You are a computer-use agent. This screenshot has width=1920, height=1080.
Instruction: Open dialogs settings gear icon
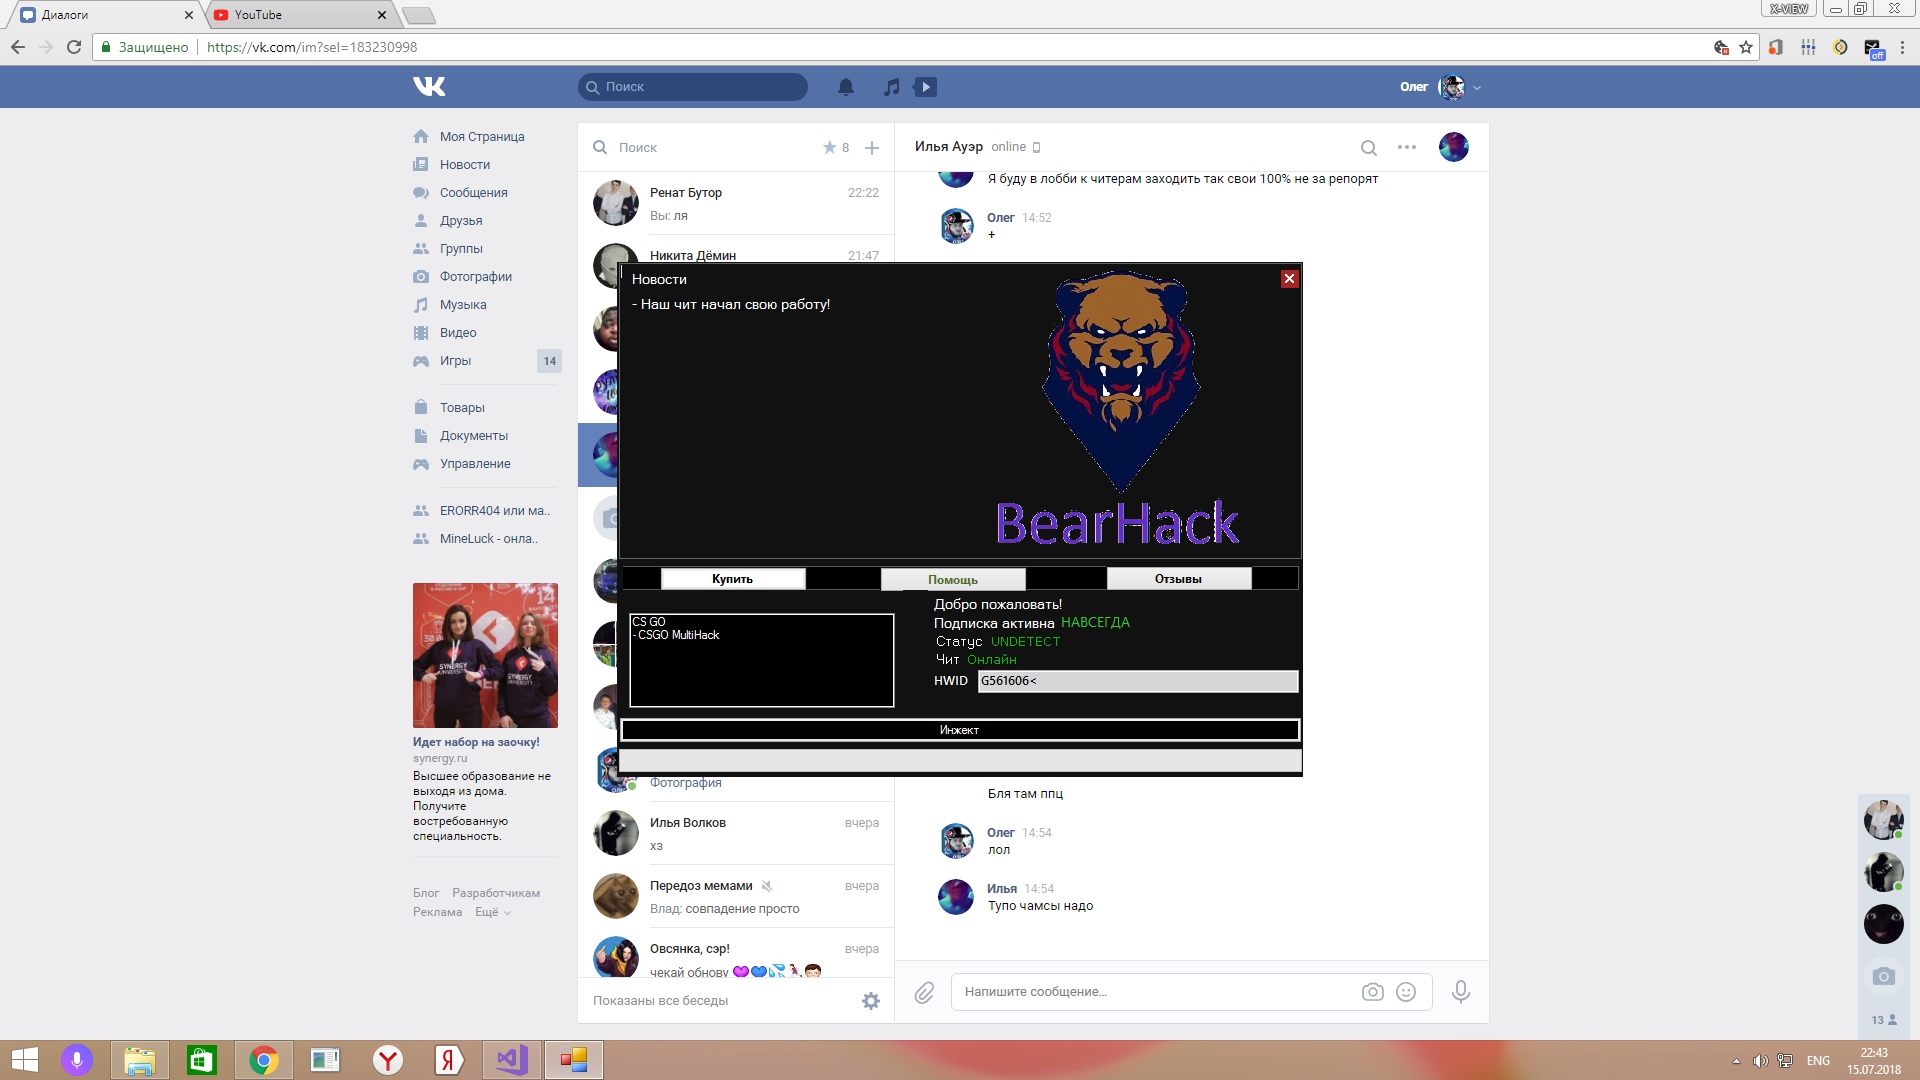tap(871, 1001)
